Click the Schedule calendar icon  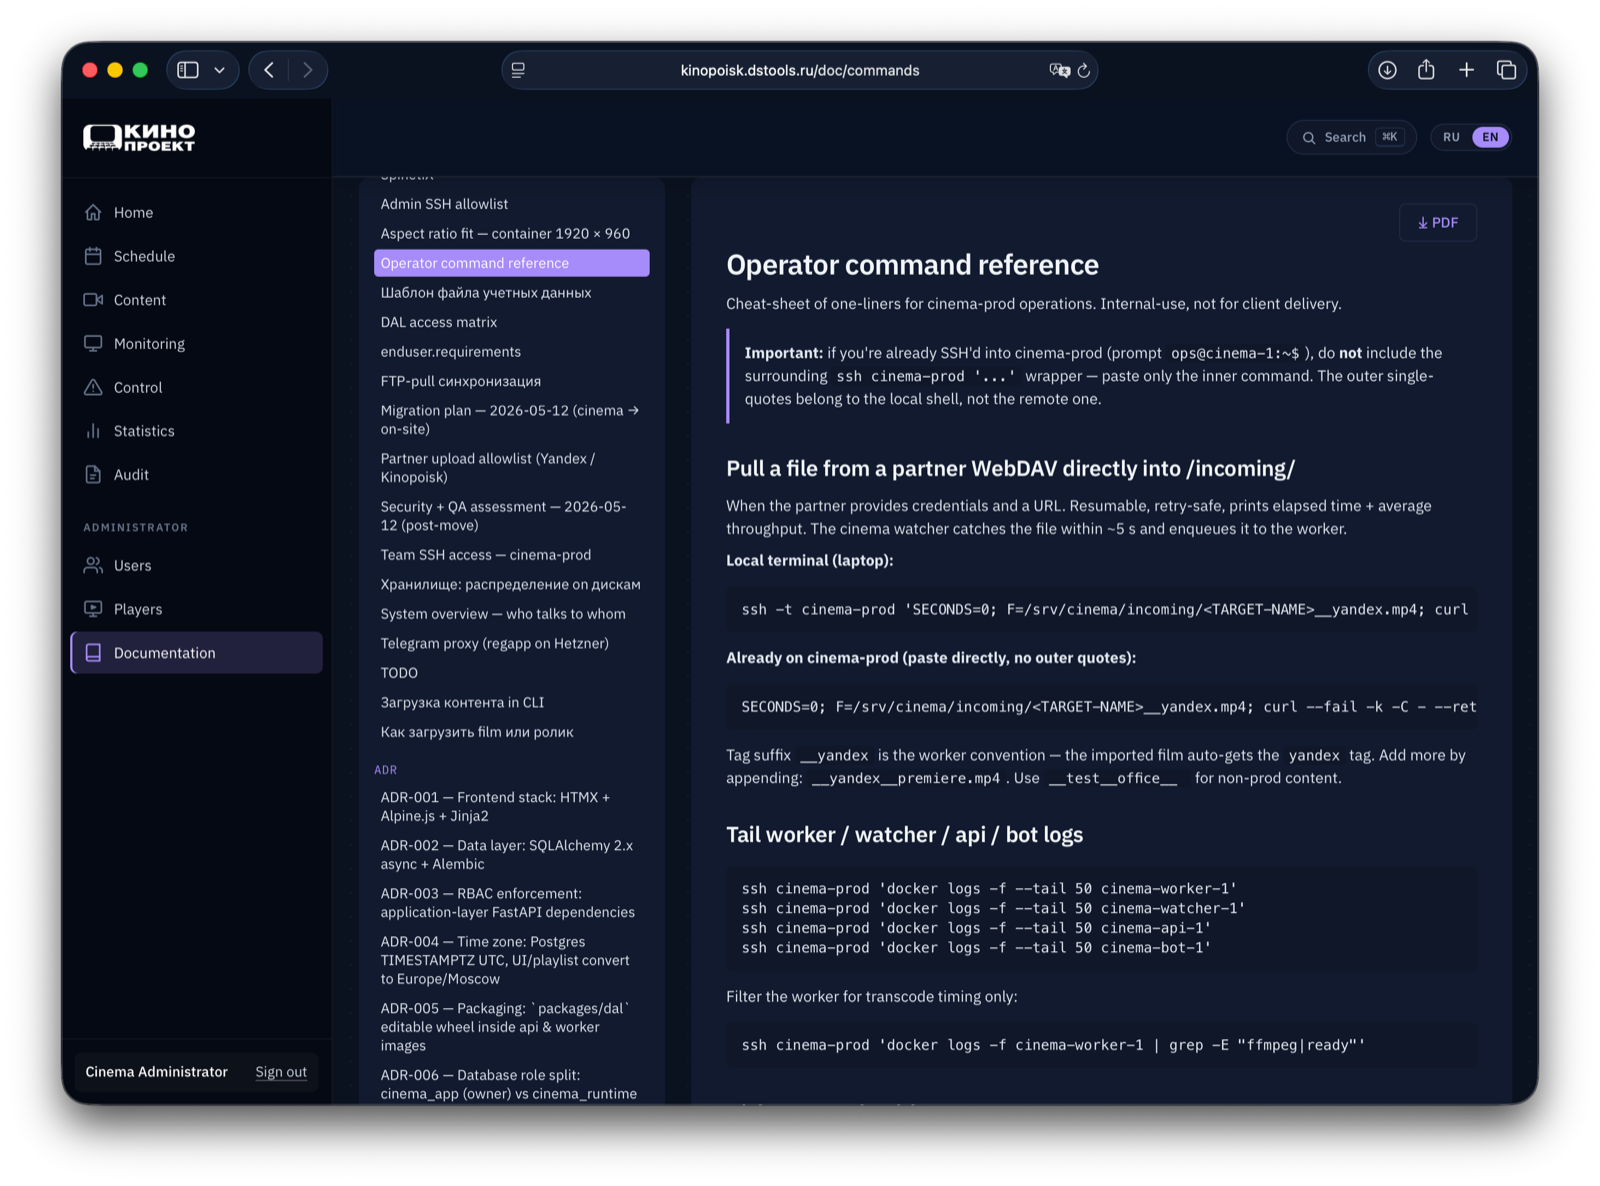[x=93, y=256]
